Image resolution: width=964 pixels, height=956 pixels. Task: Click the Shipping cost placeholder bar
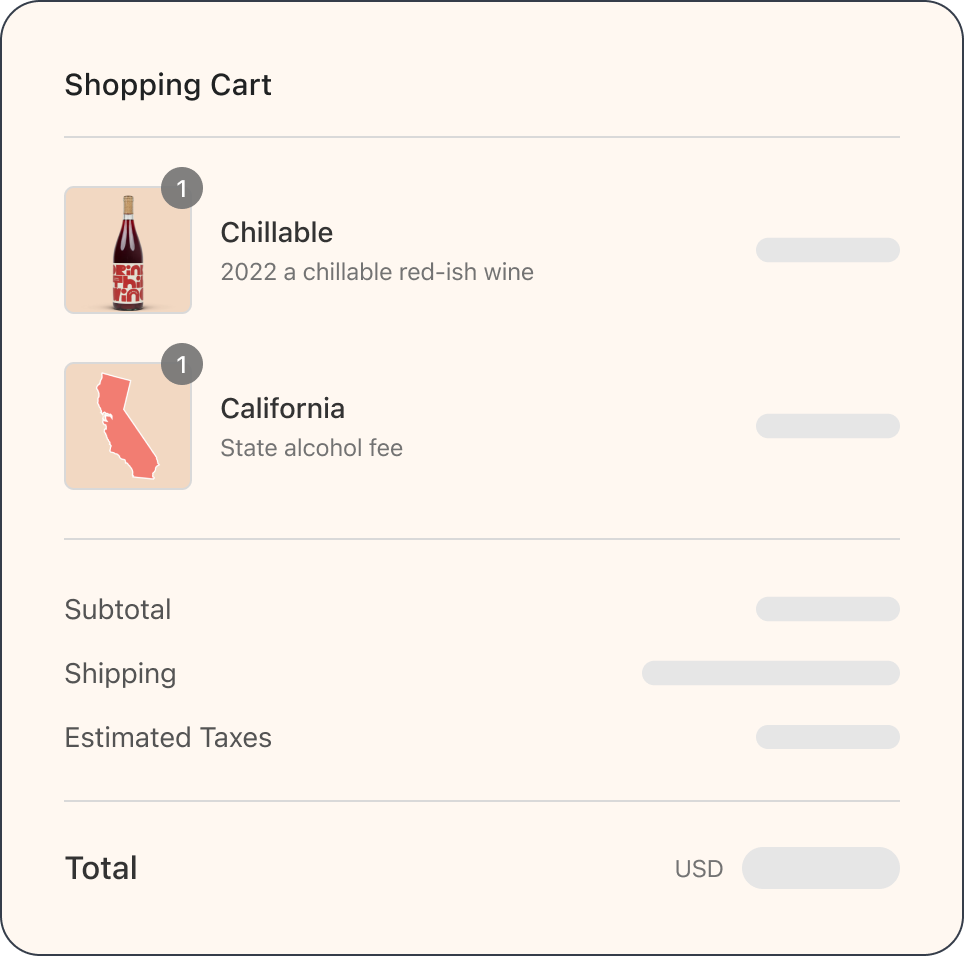click(771, 673)
